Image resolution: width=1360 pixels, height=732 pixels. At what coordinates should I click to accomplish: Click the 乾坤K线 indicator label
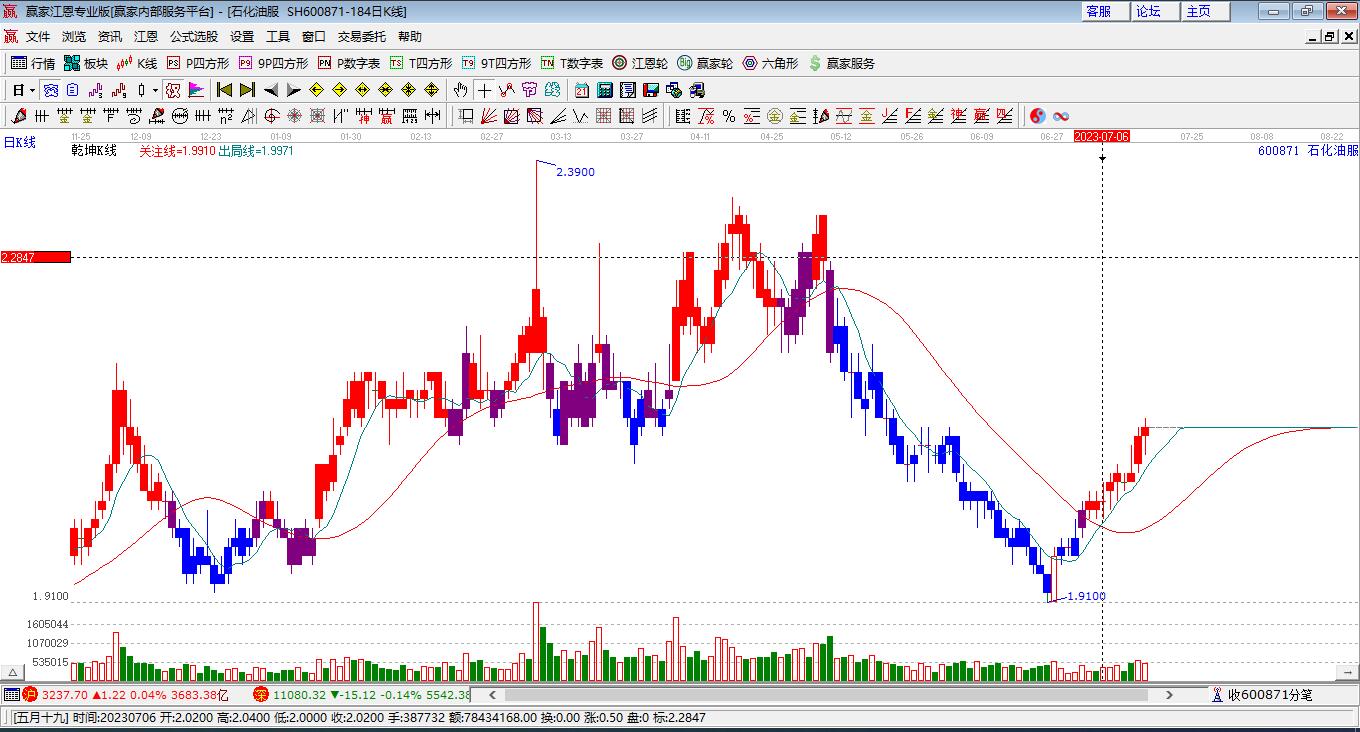94,151
